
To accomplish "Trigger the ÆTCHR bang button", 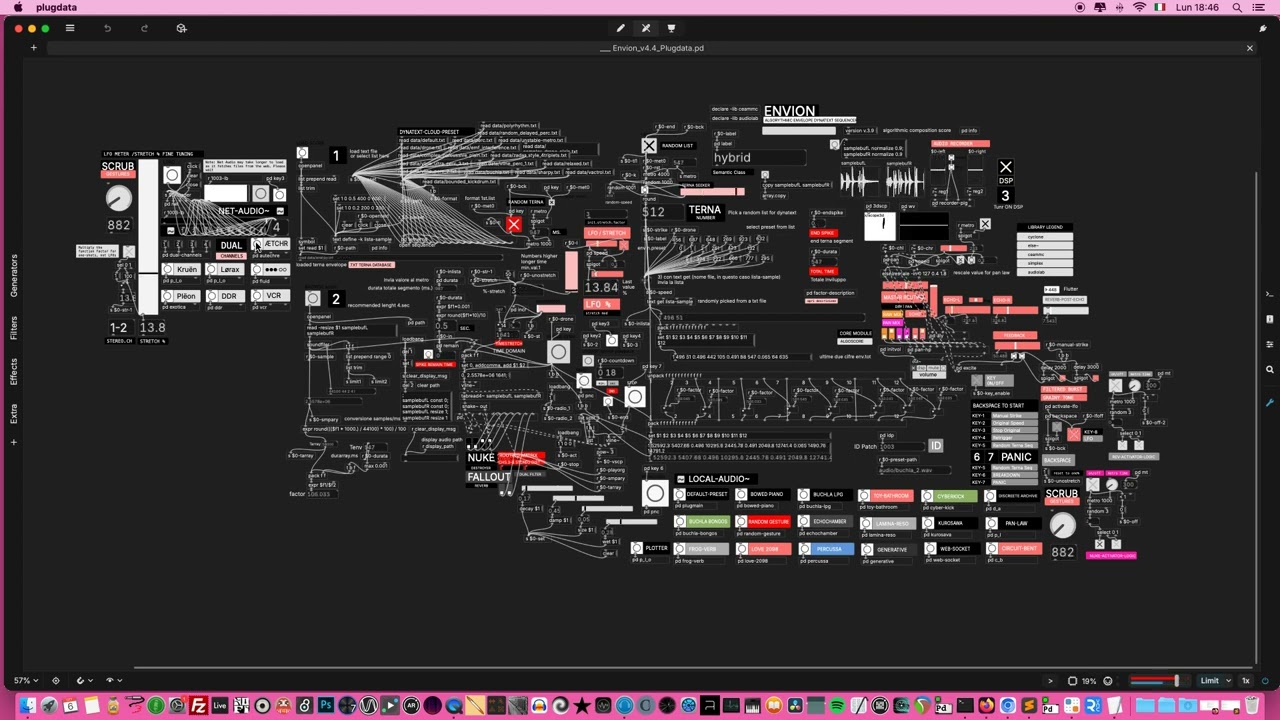I will coord(256,244).
